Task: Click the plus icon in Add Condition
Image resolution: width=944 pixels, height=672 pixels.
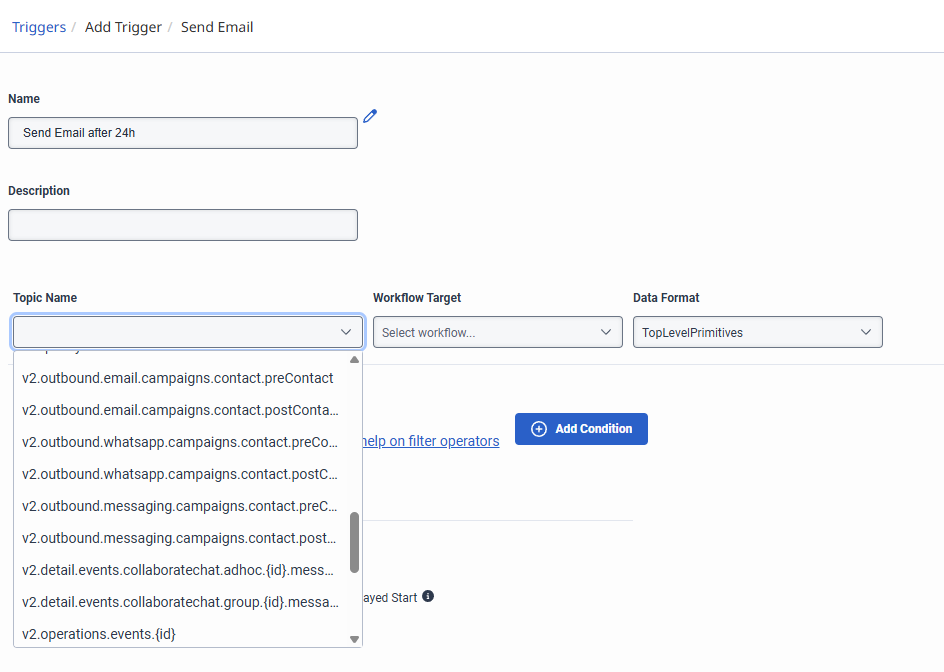Action: [538, 429]
